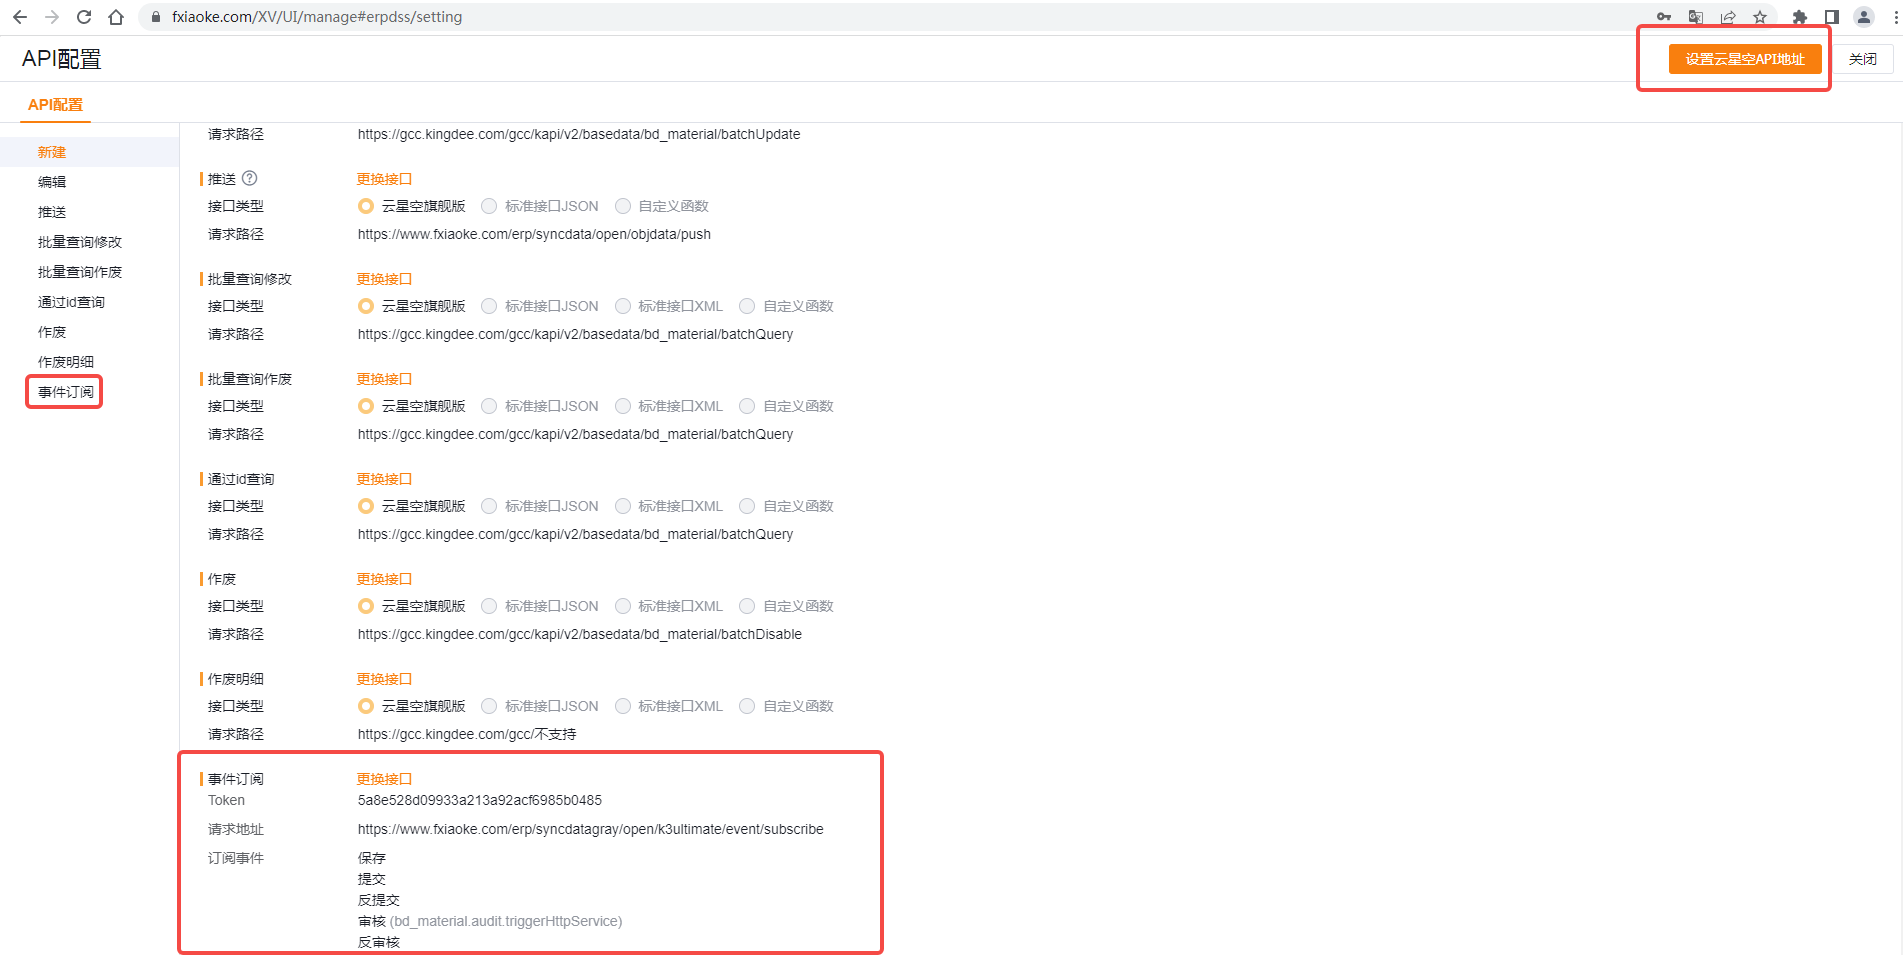Select 标准接口JSON radio under 批量查询作废
The width and height of the screenshot is (1903, 955).
coord(489,406)
